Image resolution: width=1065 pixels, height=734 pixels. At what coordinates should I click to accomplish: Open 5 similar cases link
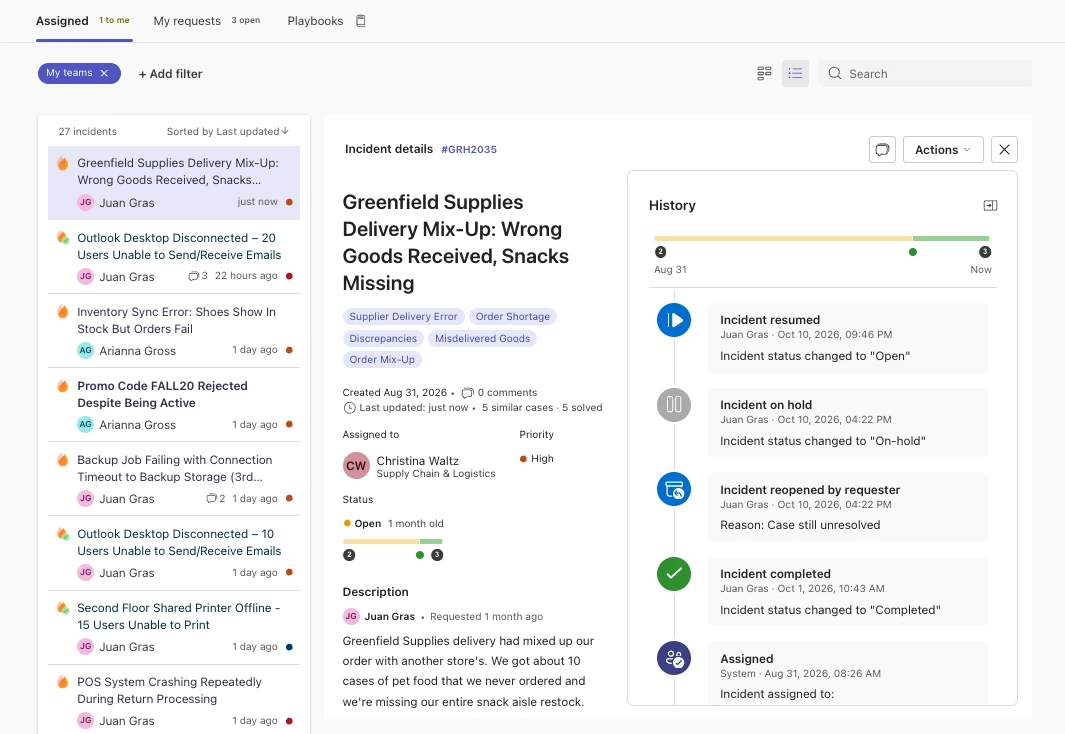click(x=518, y=407)
